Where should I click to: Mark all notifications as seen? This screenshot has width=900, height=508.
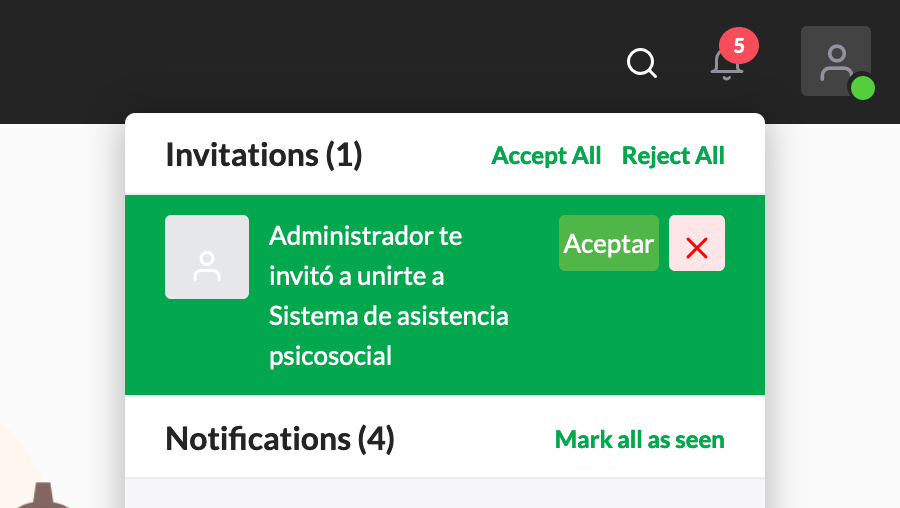click(x=639, y=440)
